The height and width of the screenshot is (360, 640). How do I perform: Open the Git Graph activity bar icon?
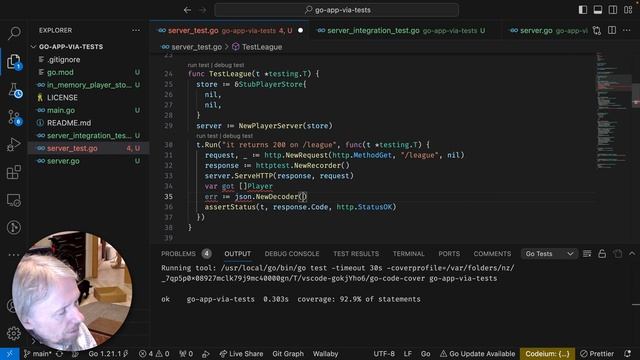[14, 227]
